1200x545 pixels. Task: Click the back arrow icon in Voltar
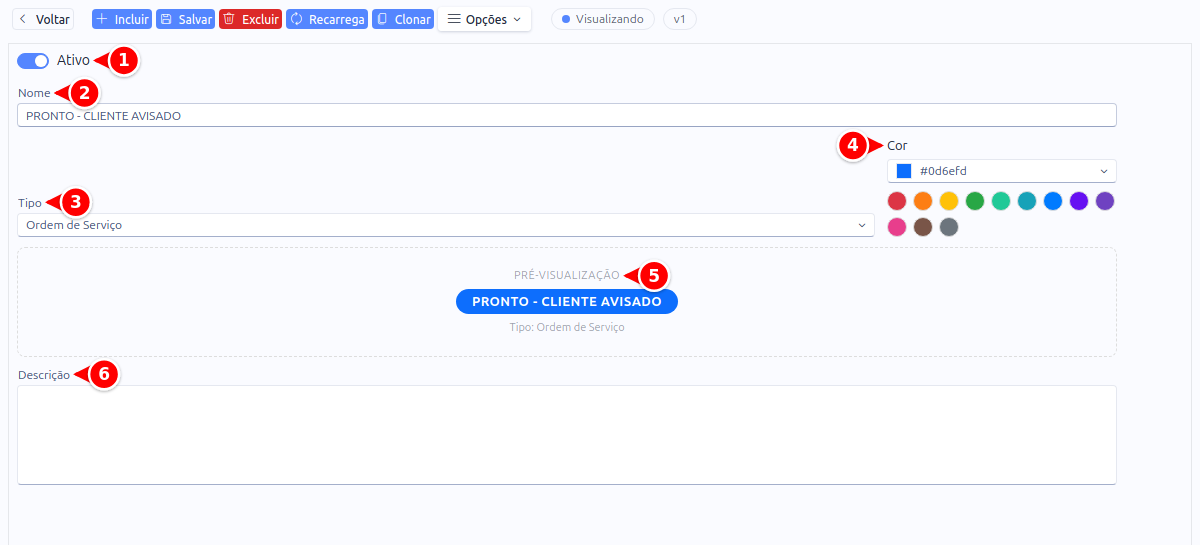pos(24,19)
